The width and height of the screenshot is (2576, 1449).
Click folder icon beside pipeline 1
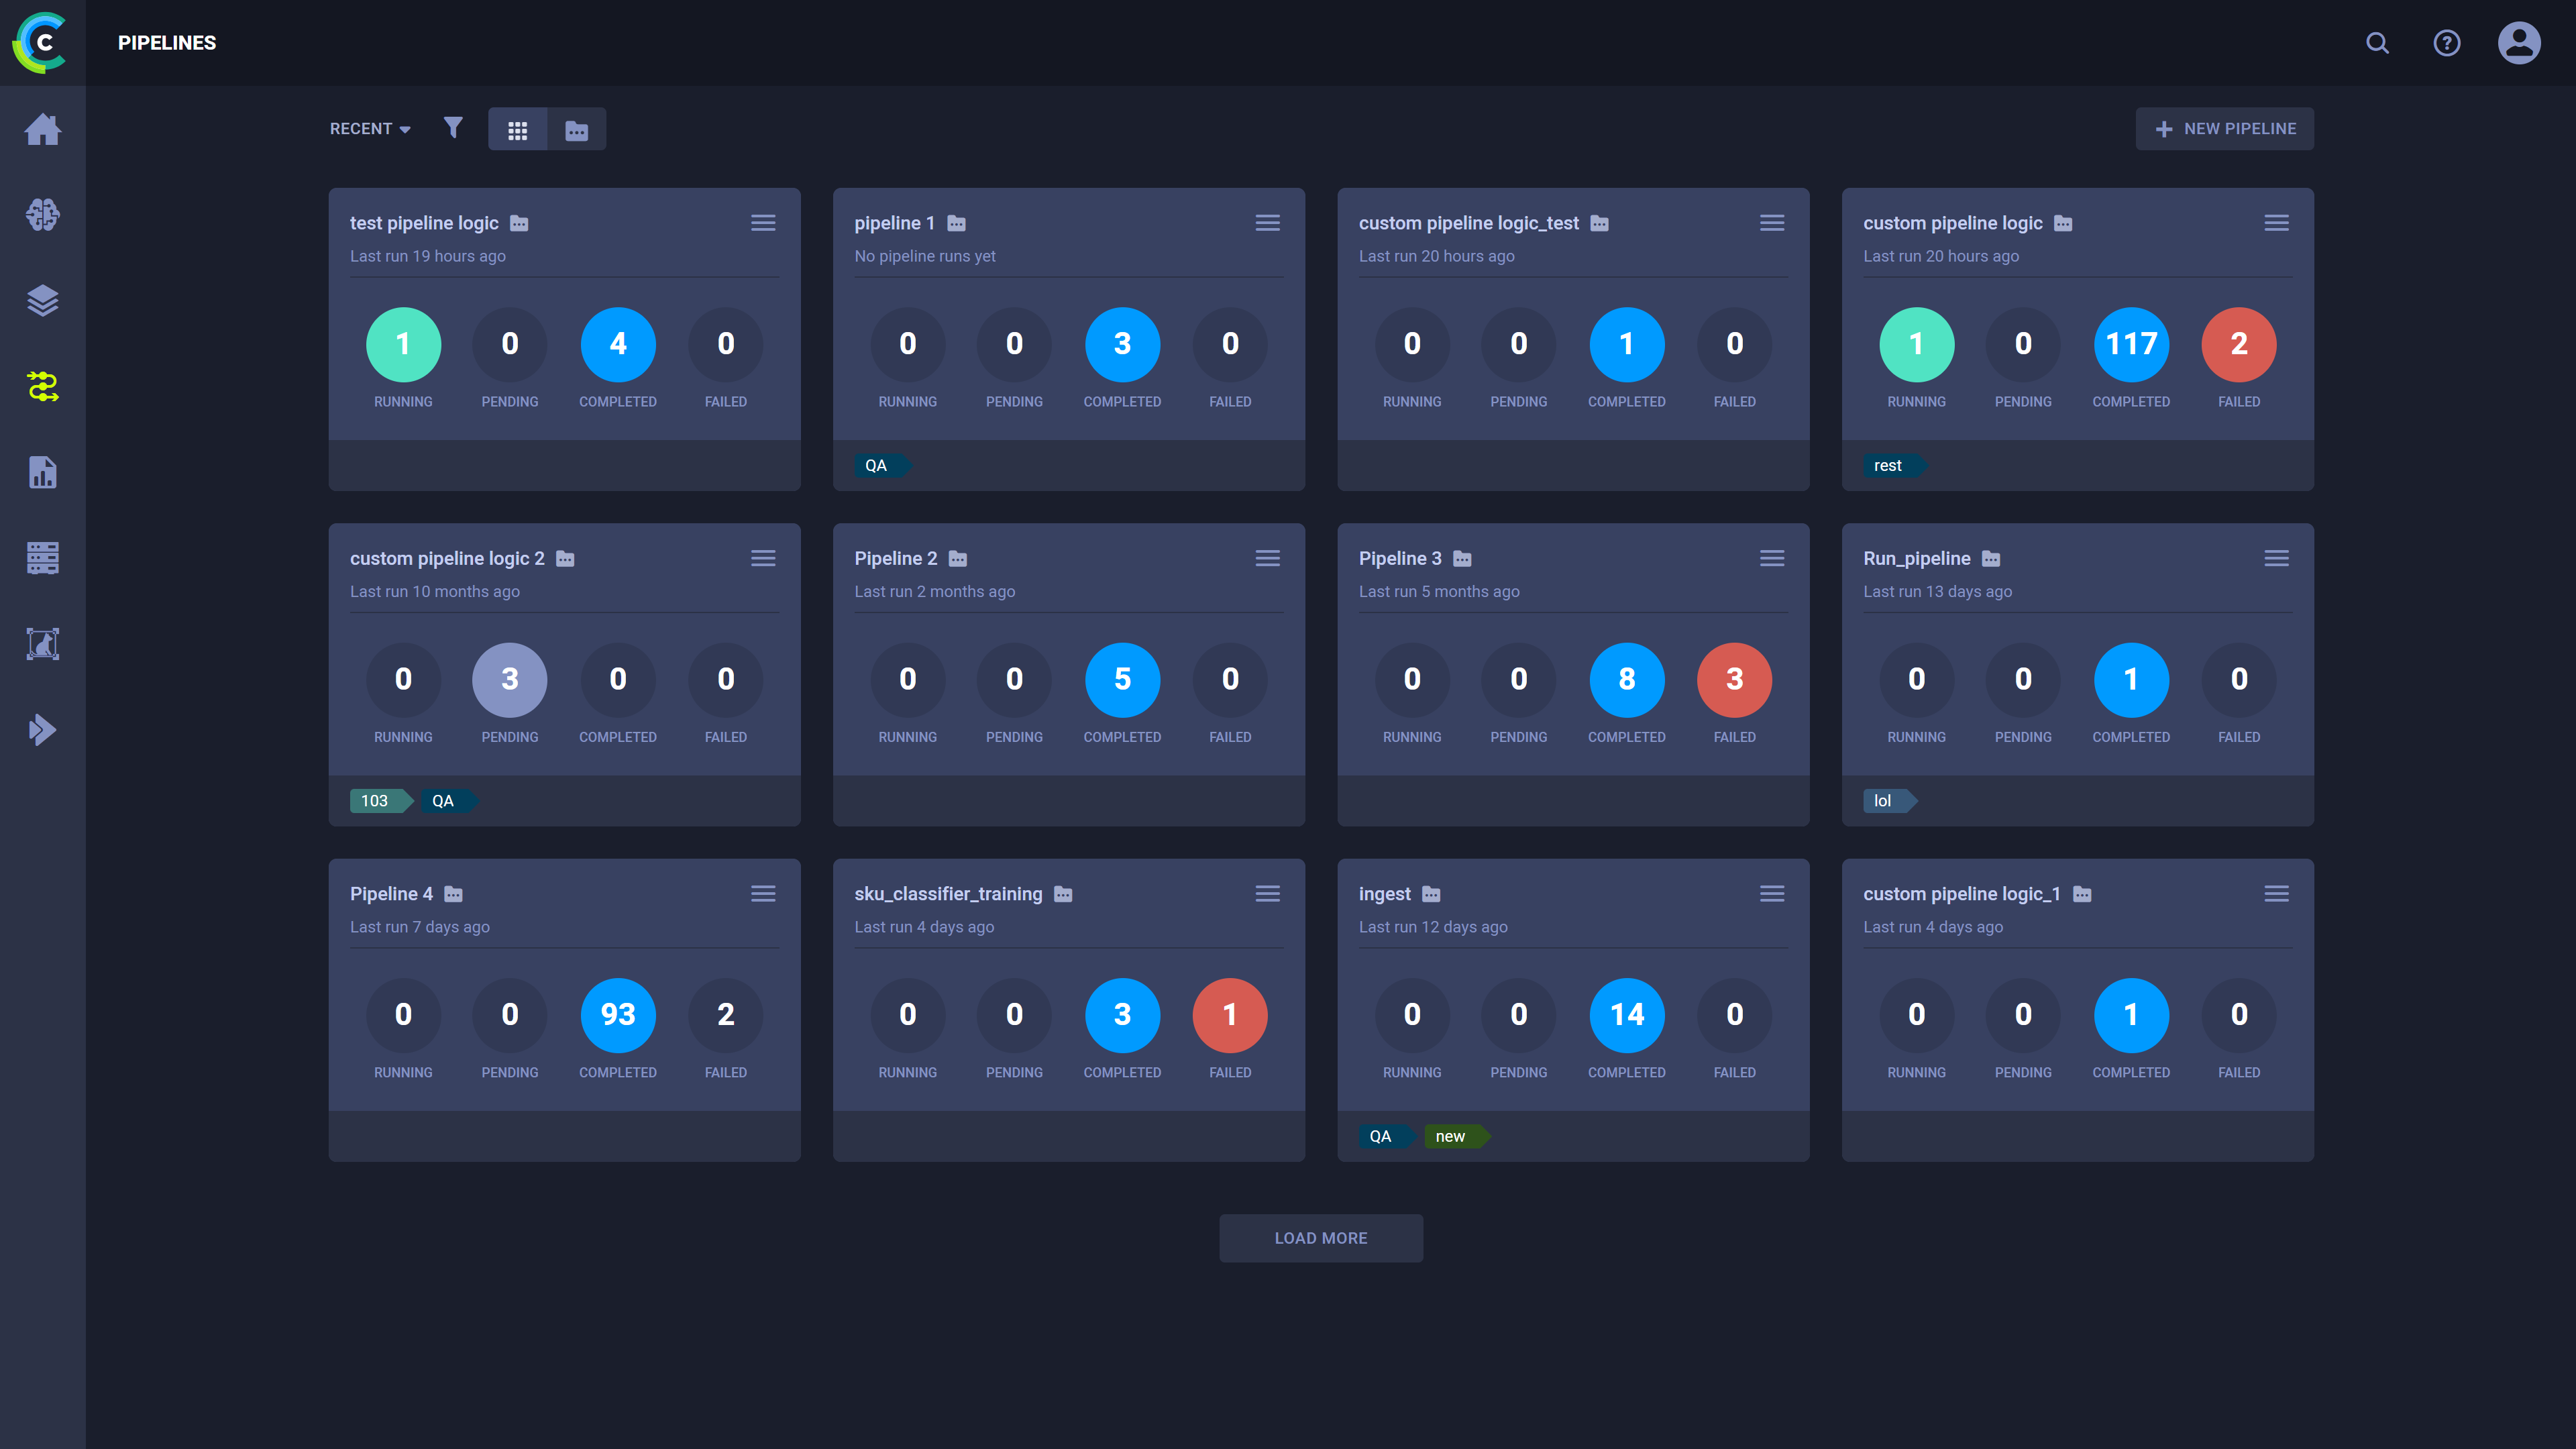pos(956,223)
